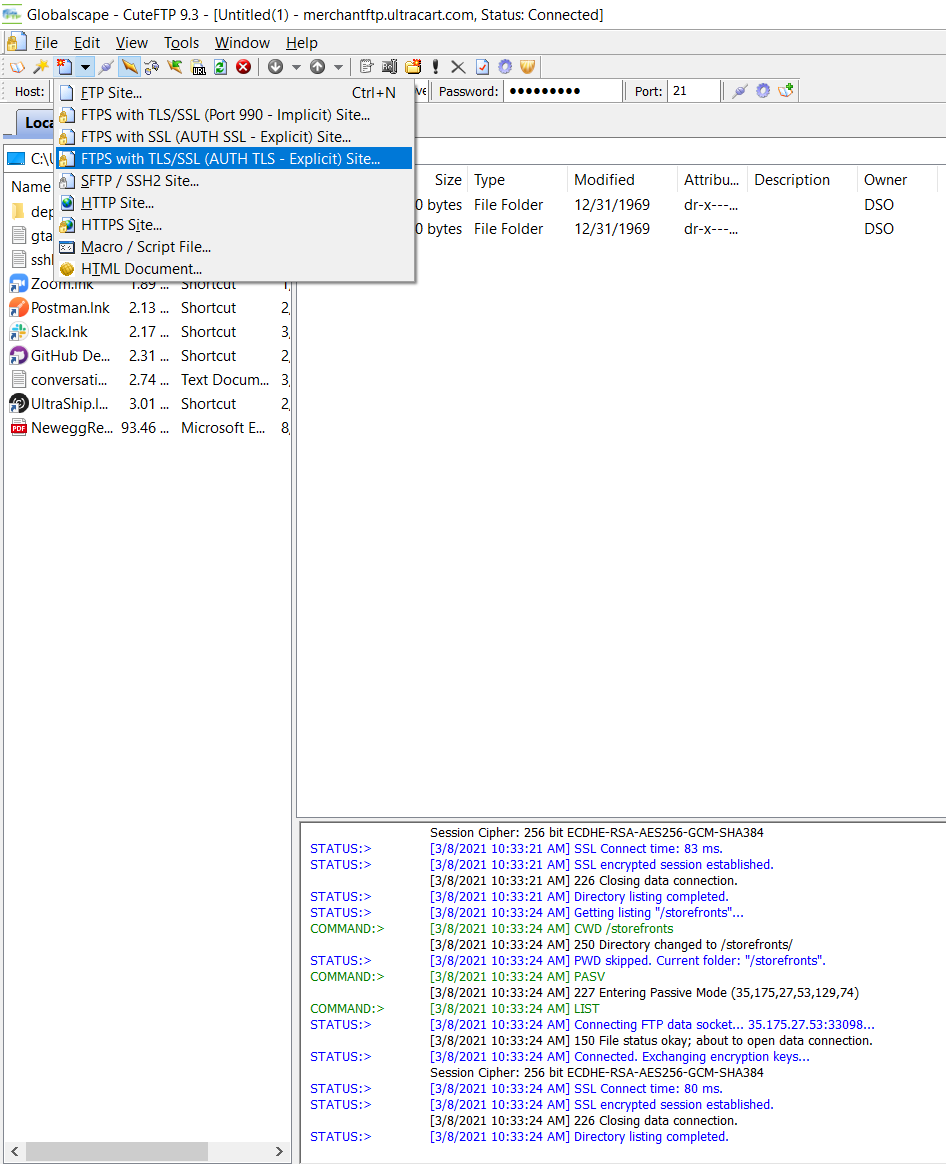Click the green arrow transfer icon
The width and height of the screenshot is (946, 1164).
coord(174,67)
